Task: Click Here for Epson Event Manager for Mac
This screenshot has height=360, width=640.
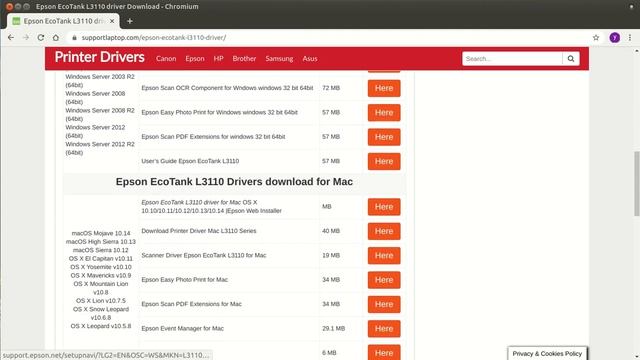Action: pyautogui.click(x=384, y=329)
